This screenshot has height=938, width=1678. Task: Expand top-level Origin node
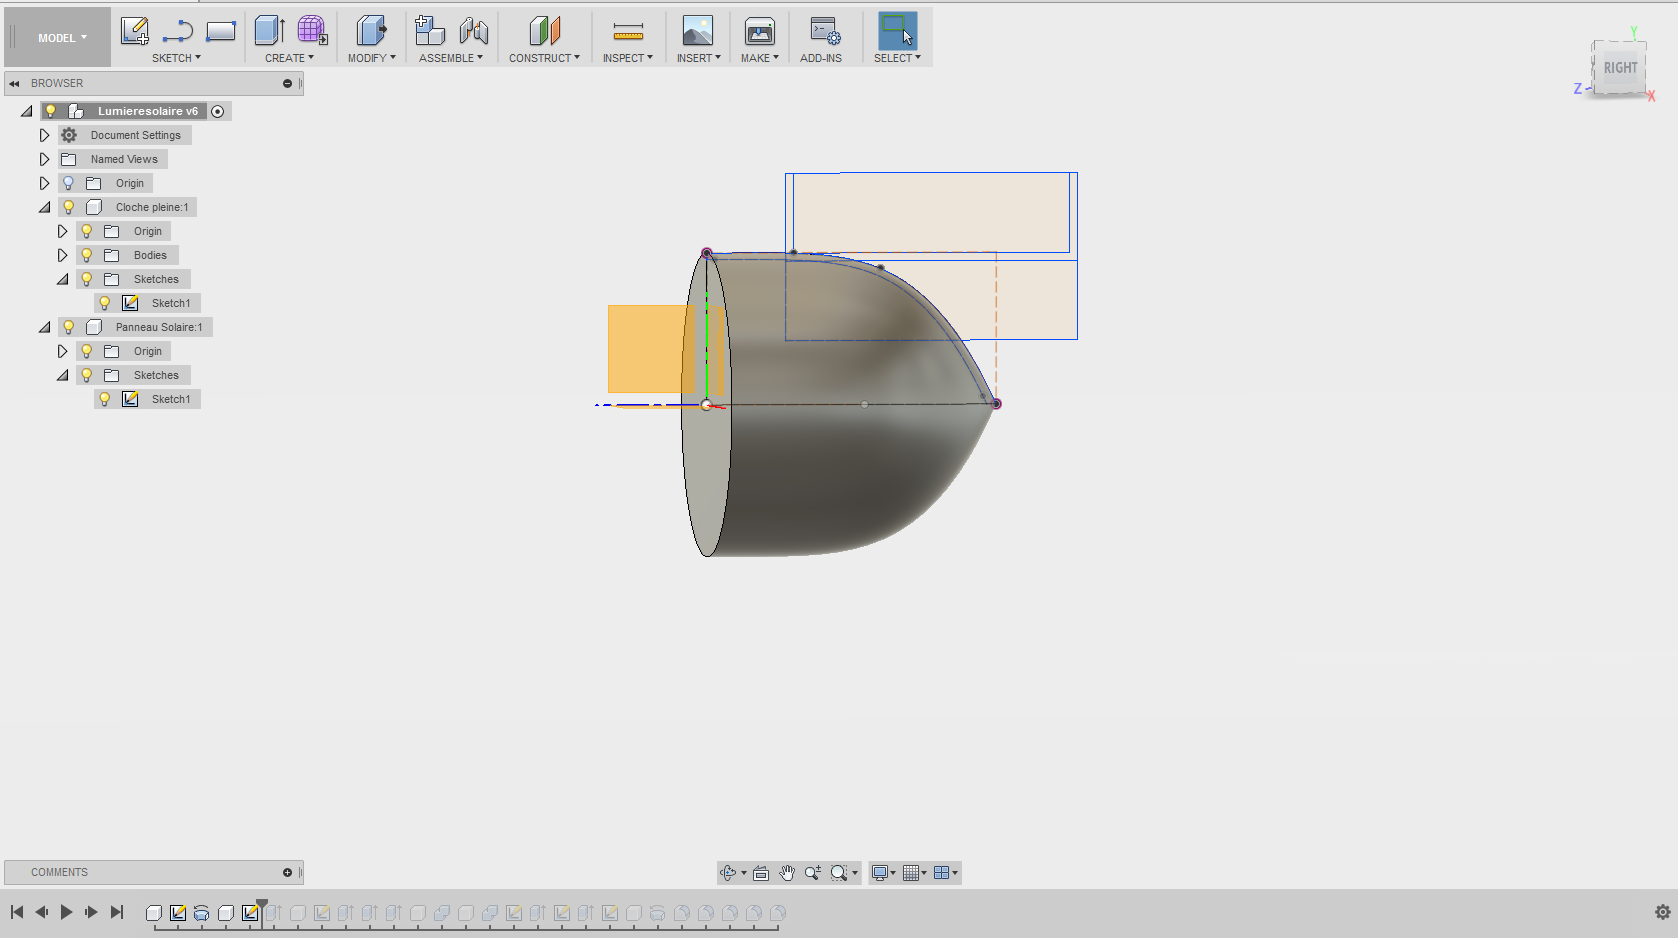(44, 183)
